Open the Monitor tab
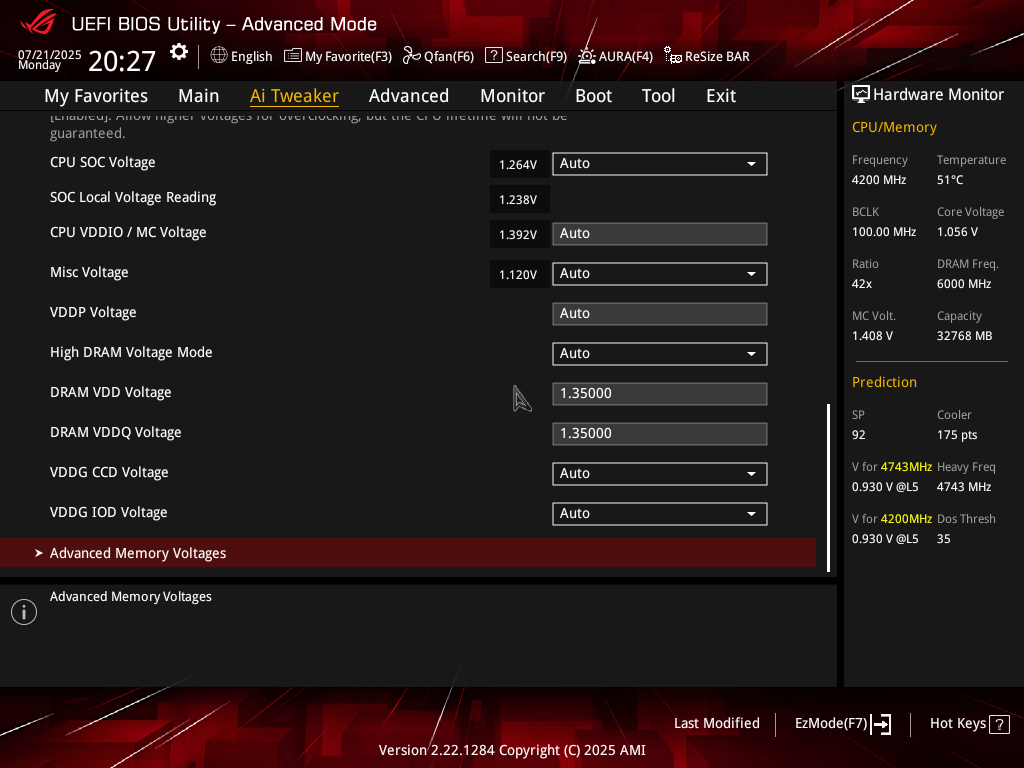1024x768 pixels. click(513, 96)
